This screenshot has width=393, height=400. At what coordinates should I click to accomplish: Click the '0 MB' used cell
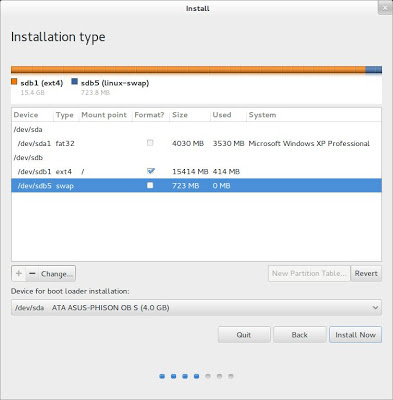(x=221, y=185)
